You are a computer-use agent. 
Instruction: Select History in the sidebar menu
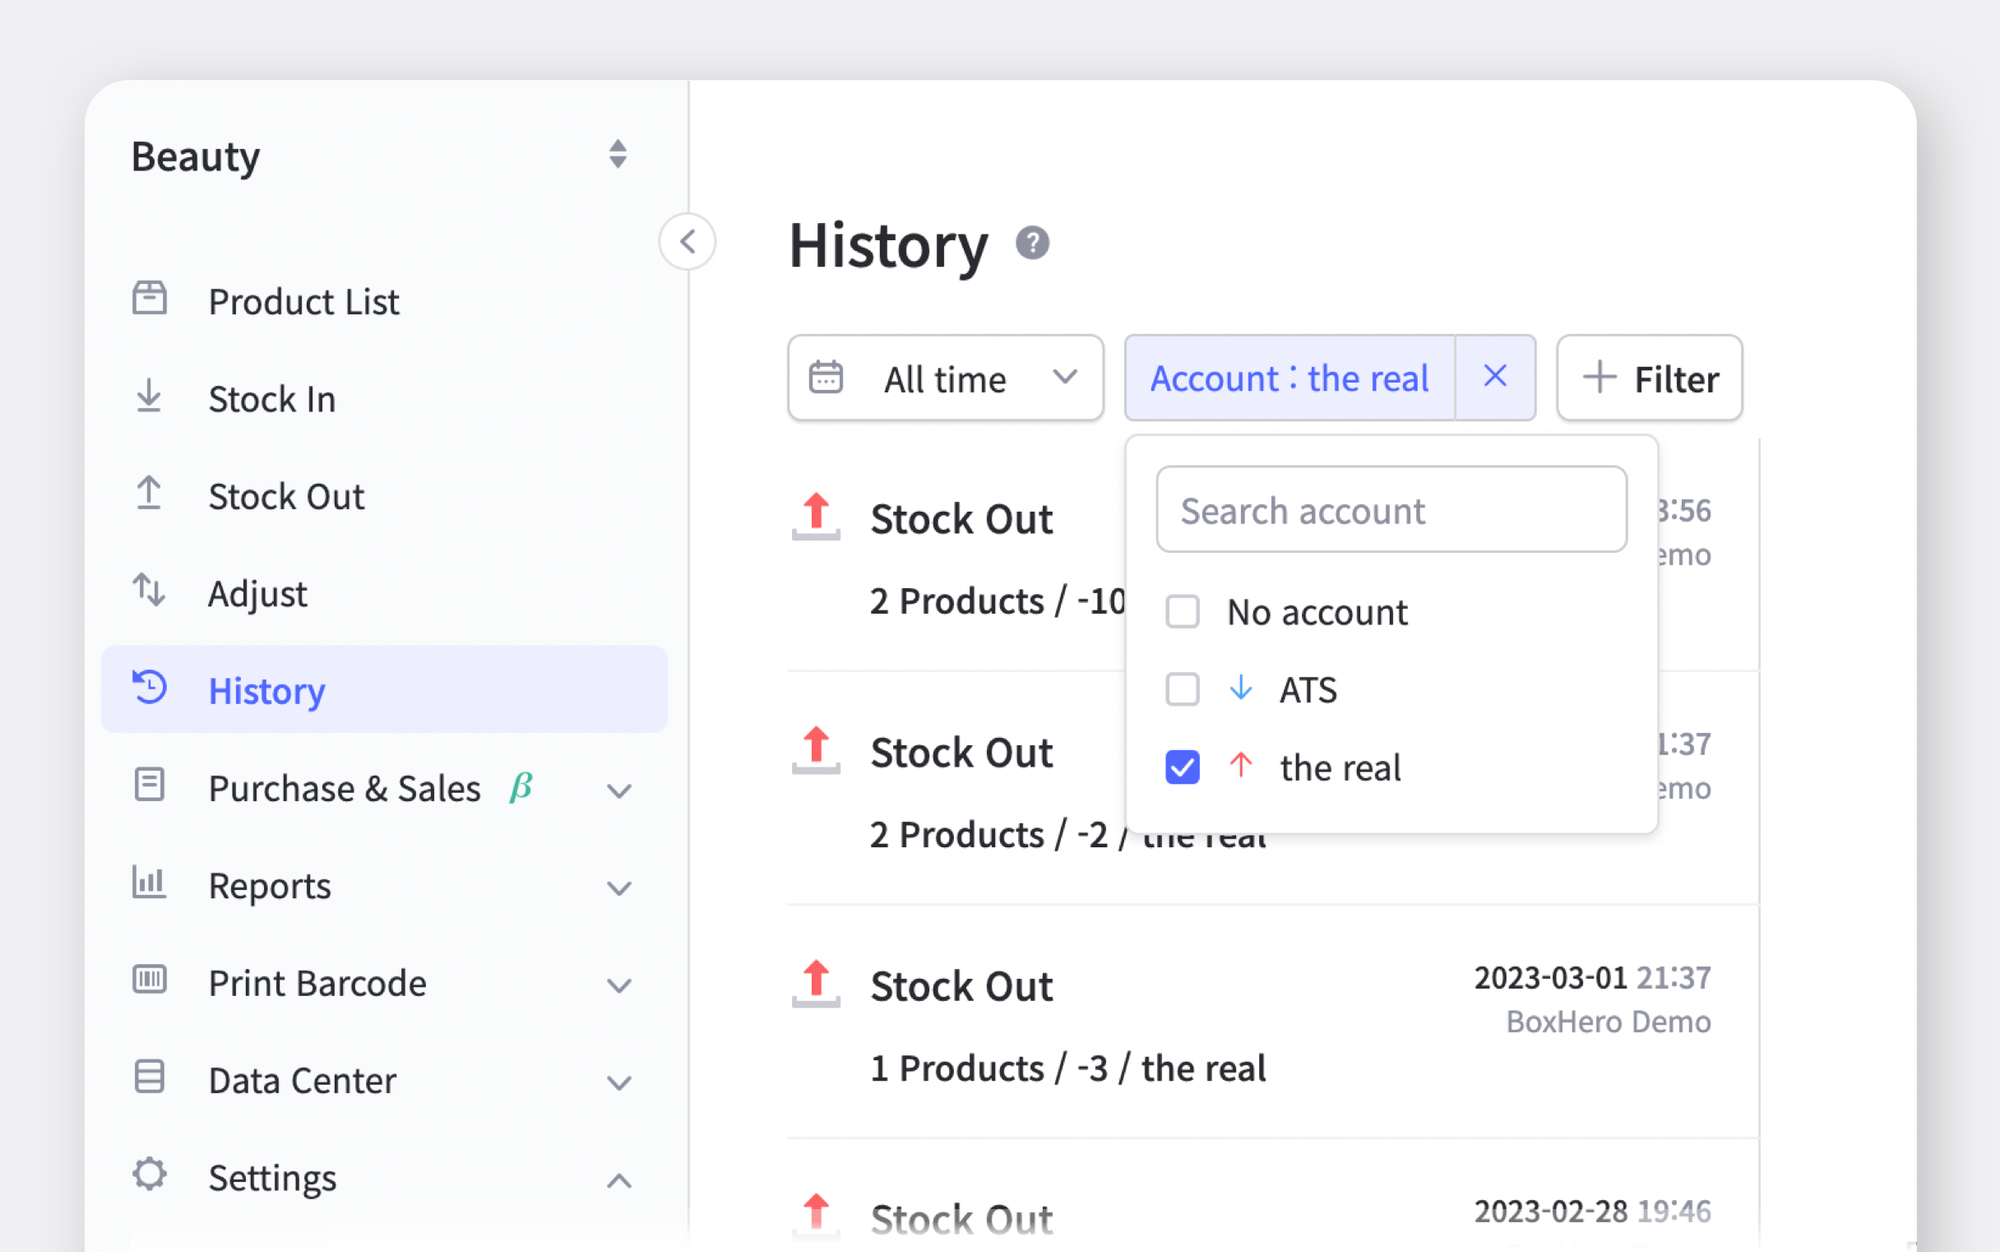(x=266, y=690)
